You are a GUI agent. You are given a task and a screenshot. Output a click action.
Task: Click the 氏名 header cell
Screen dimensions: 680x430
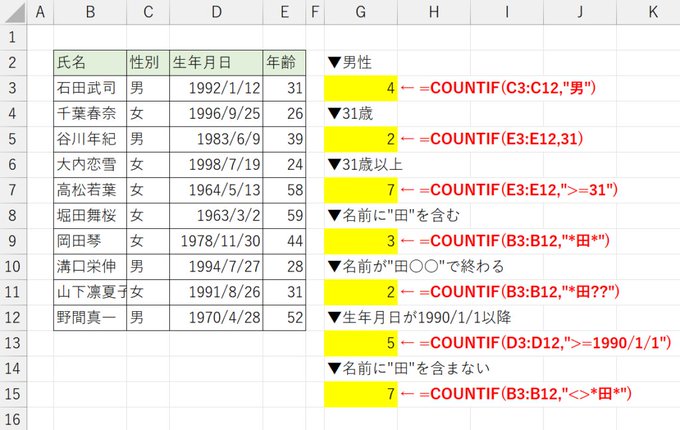point(90,63)
